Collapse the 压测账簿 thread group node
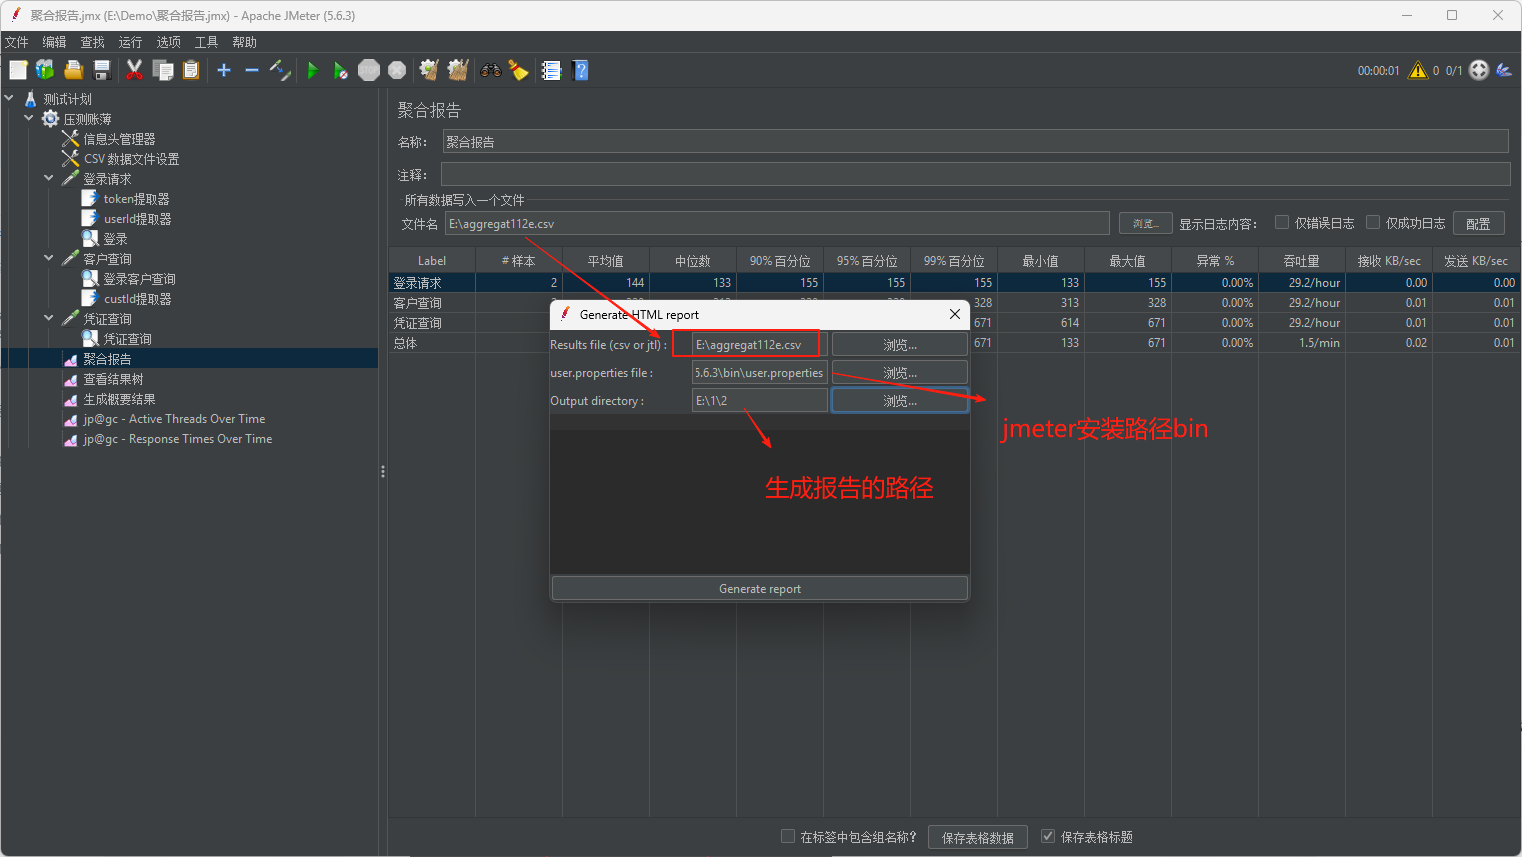Screen dimensions: 1522x857 click(x=28, y=118)
